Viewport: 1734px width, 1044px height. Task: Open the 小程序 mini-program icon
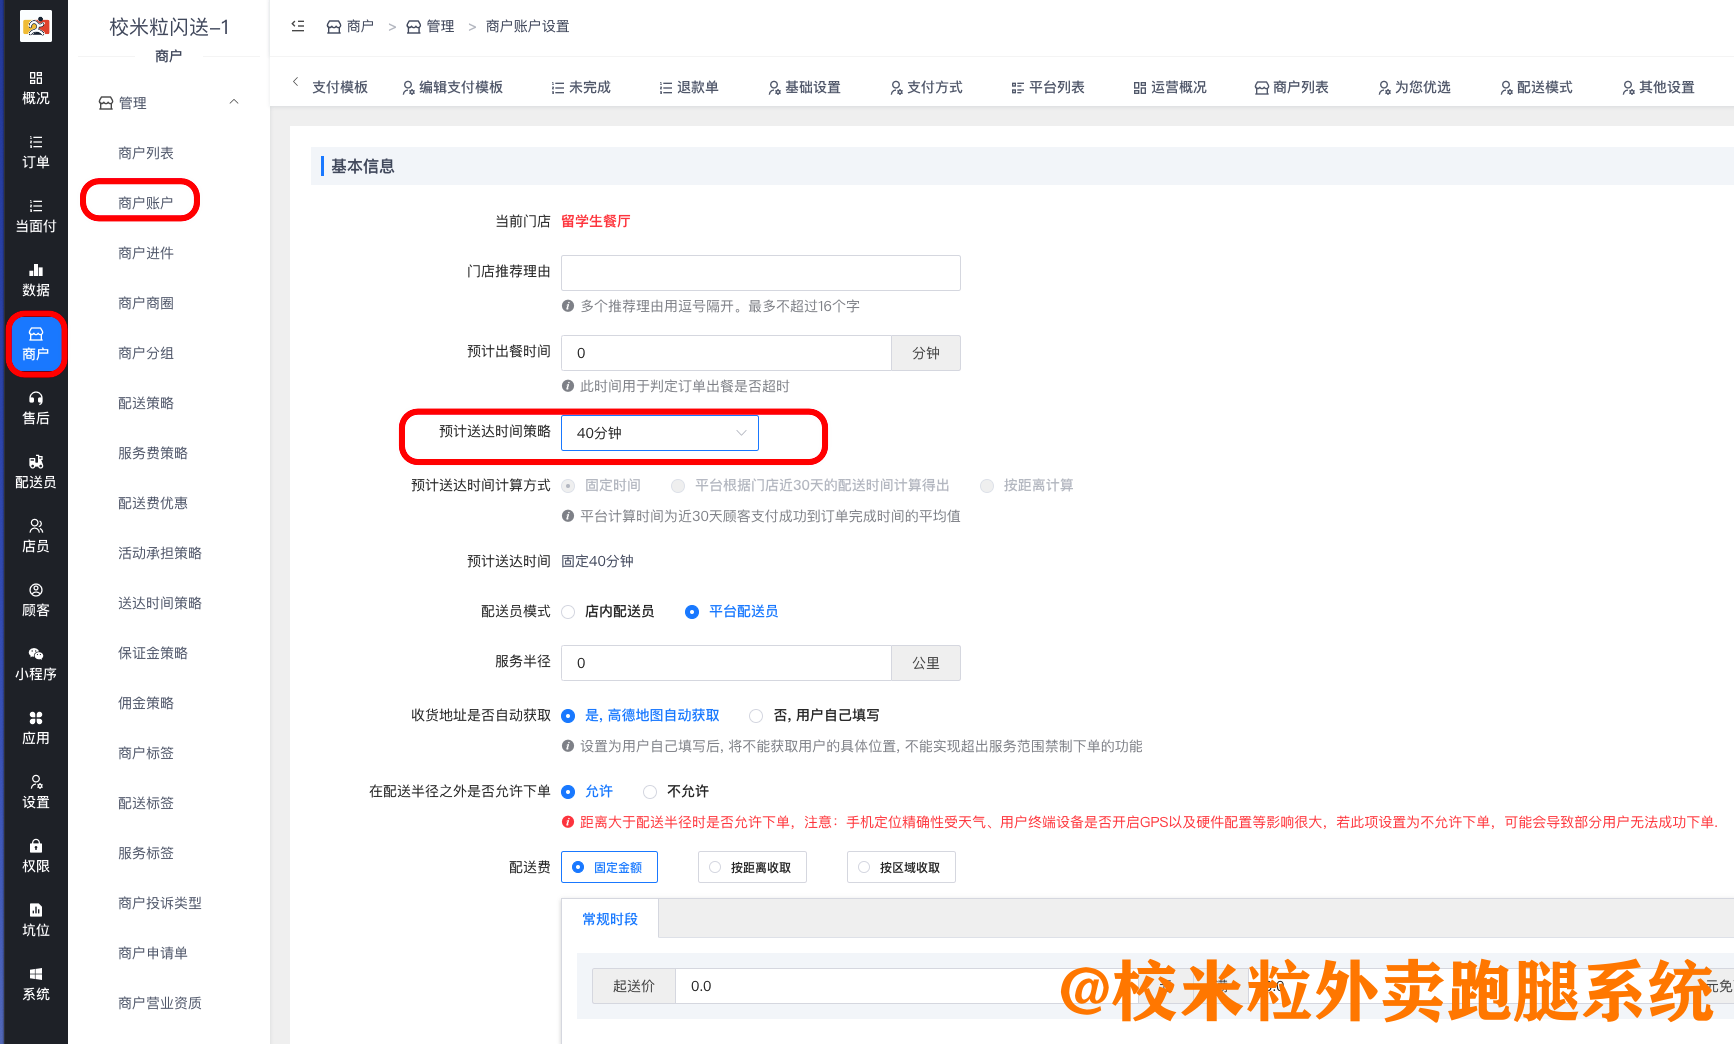click(35, 664)
